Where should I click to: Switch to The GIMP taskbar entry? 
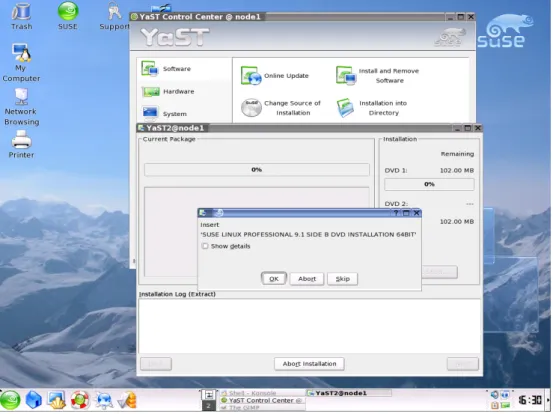pos(262,408)
